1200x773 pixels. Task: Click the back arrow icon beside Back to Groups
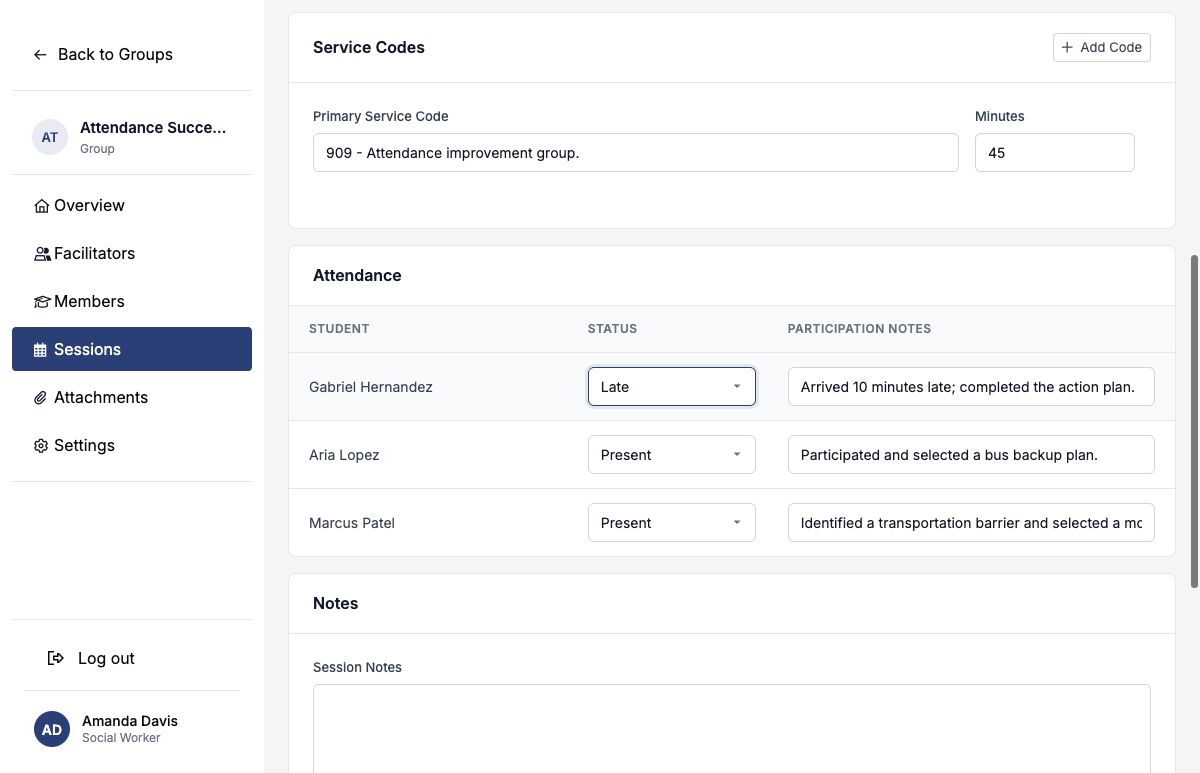pyautogui.click(x=40, y=55)
